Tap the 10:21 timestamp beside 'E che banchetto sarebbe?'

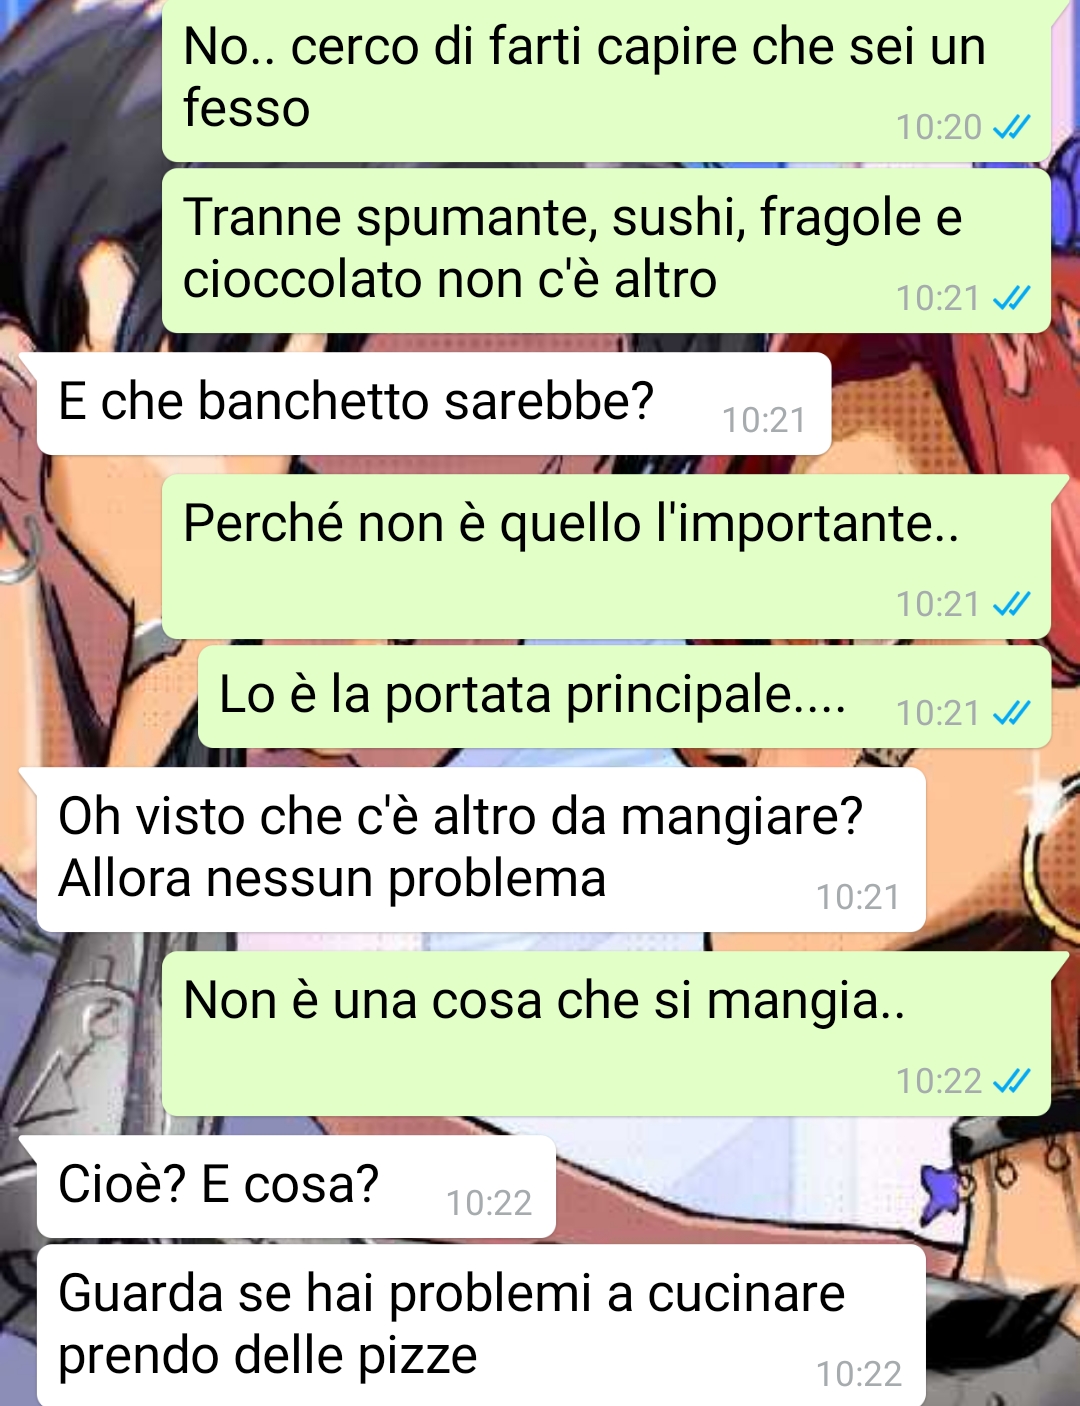764,420
